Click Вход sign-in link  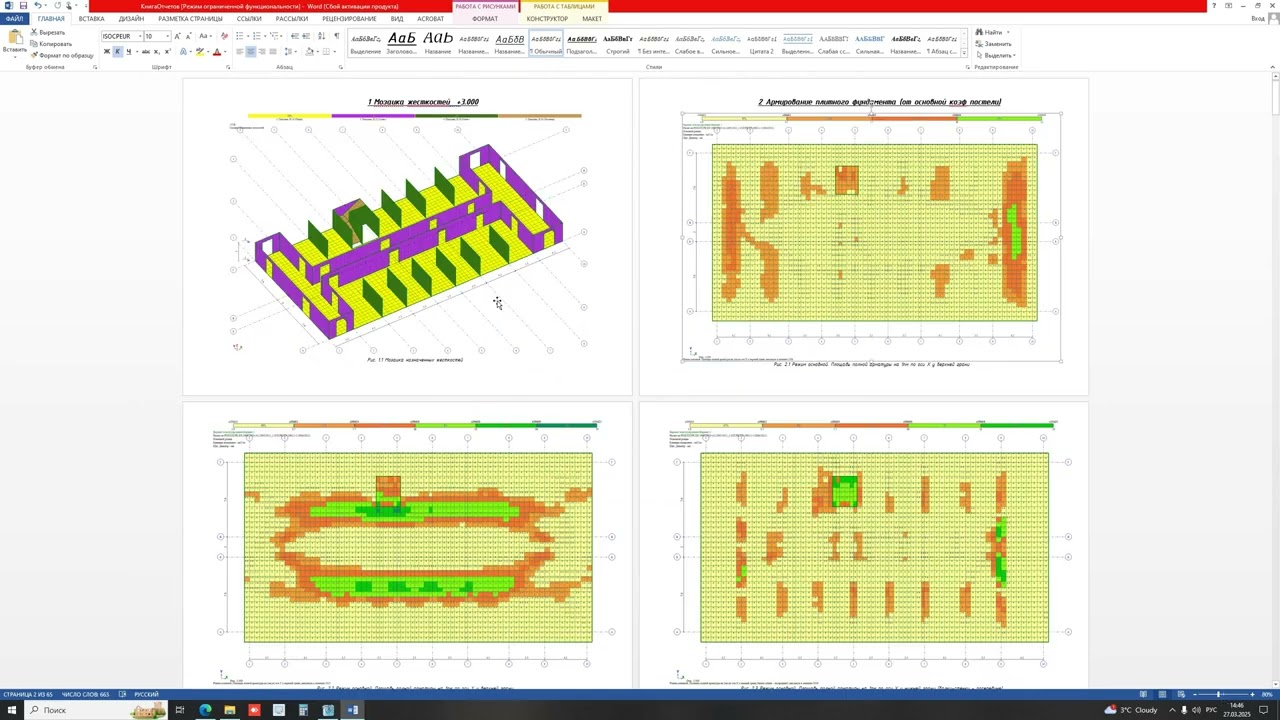1258,19
